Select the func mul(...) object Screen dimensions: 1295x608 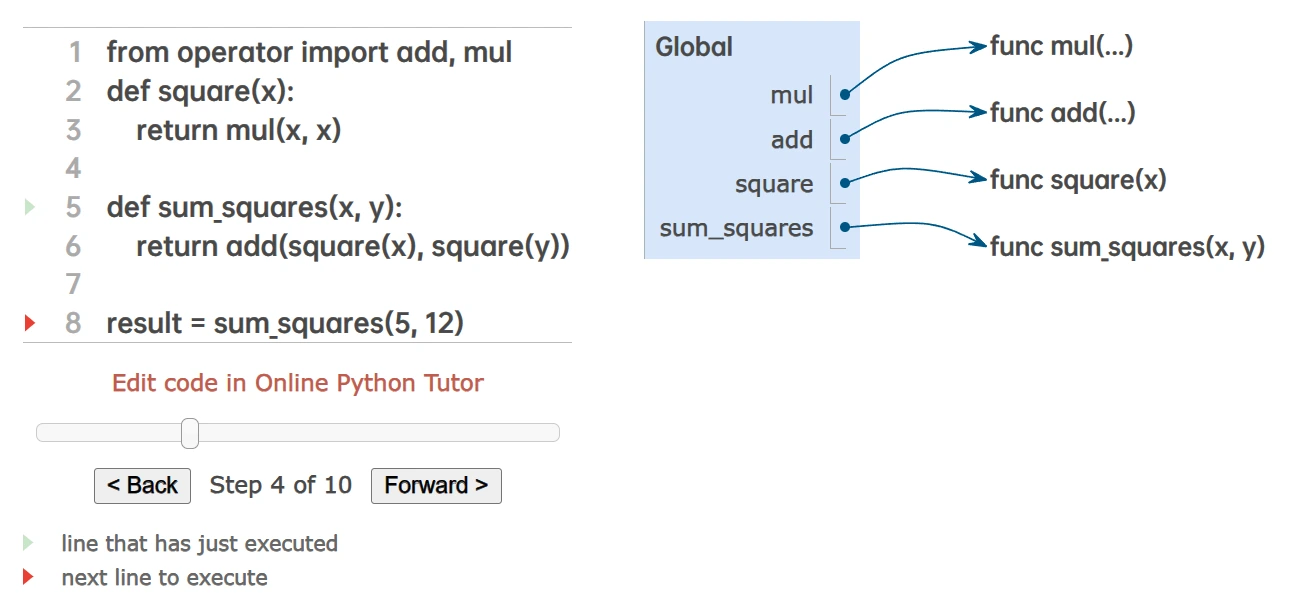pyautogui.click(x=1061, y=46)
